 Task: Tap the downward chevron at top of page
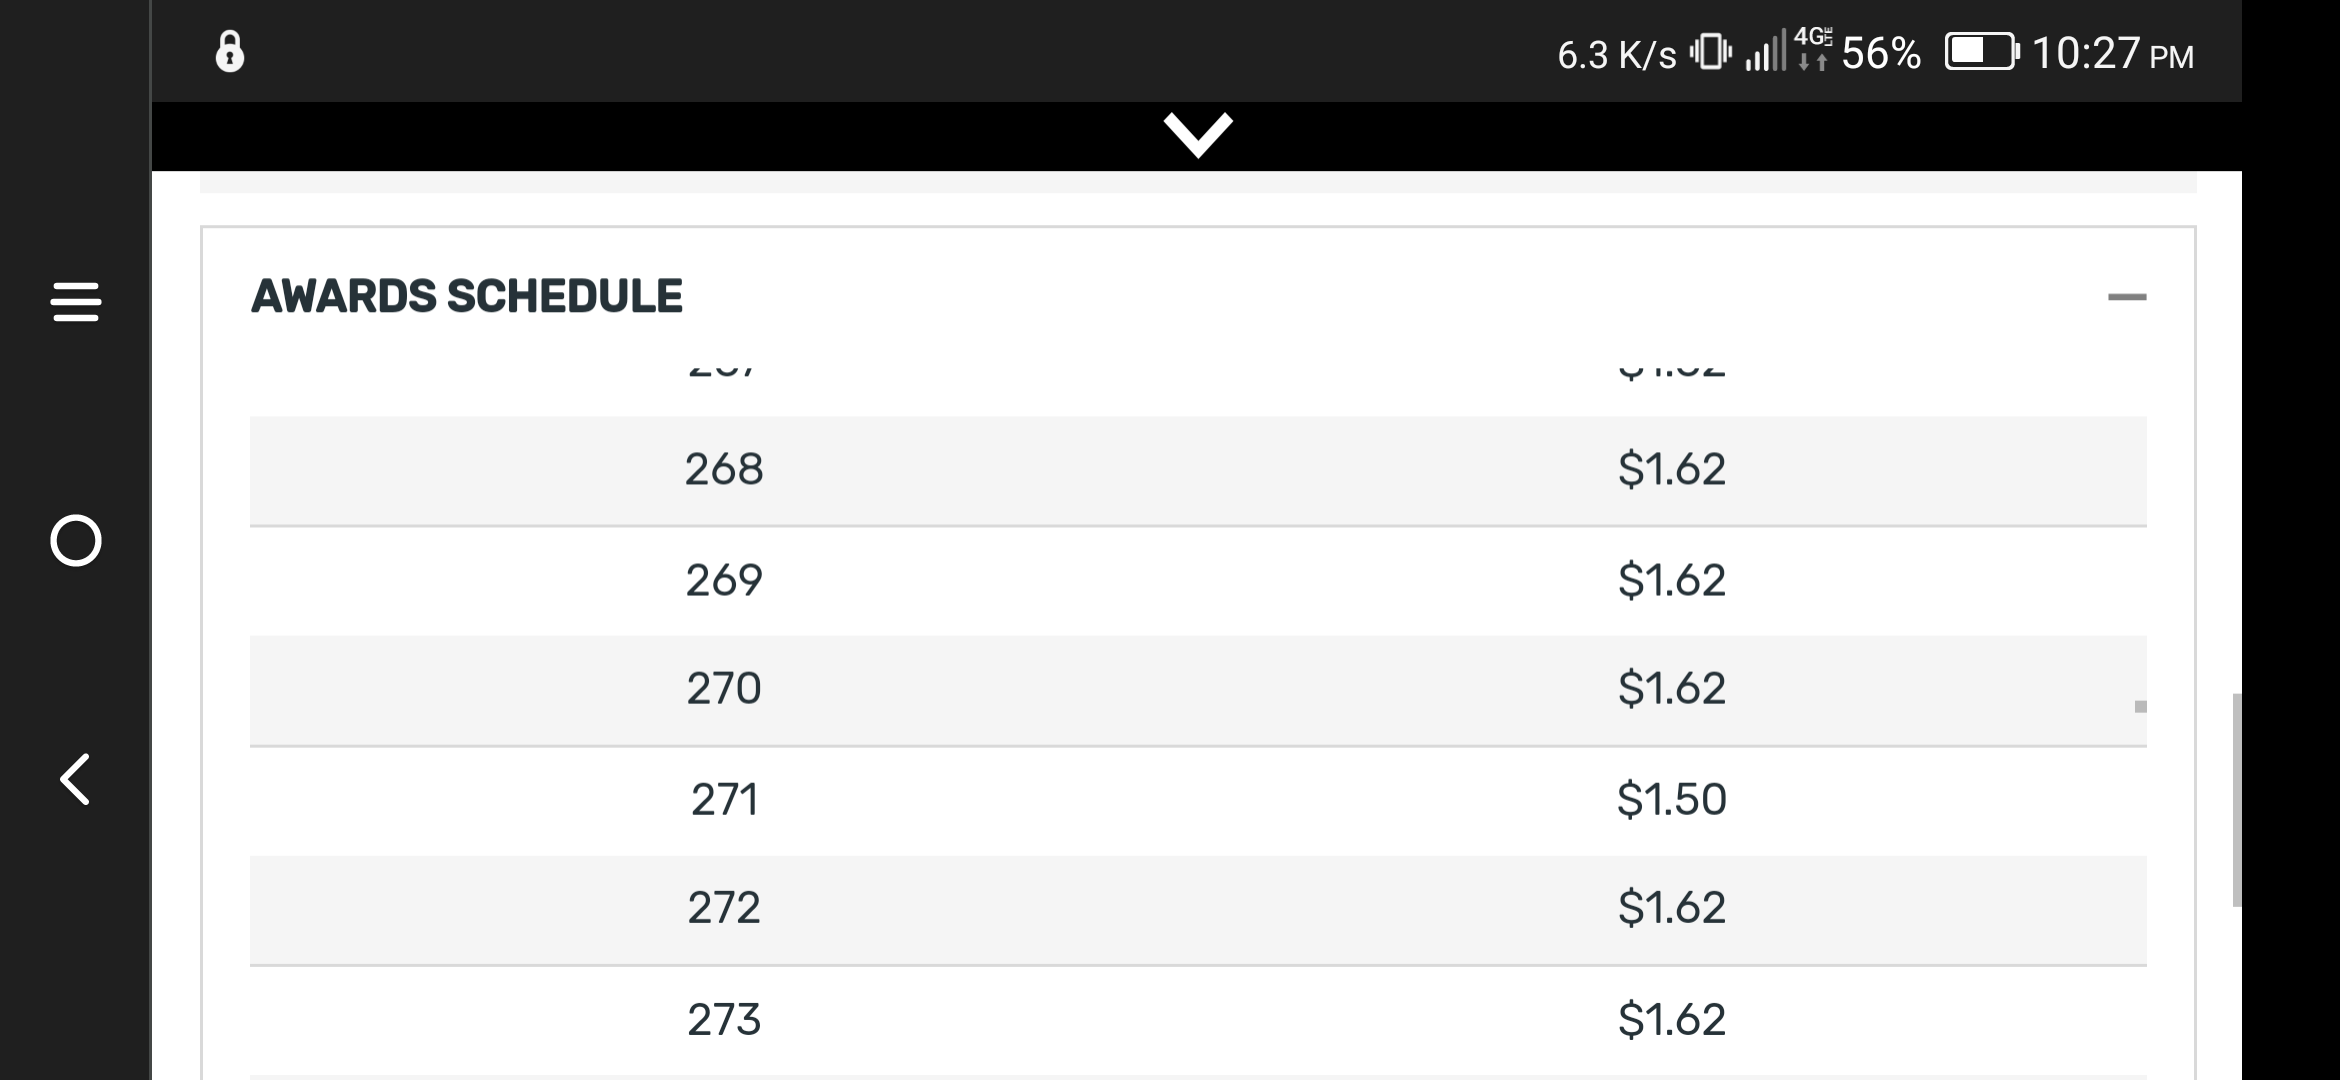1197,135
